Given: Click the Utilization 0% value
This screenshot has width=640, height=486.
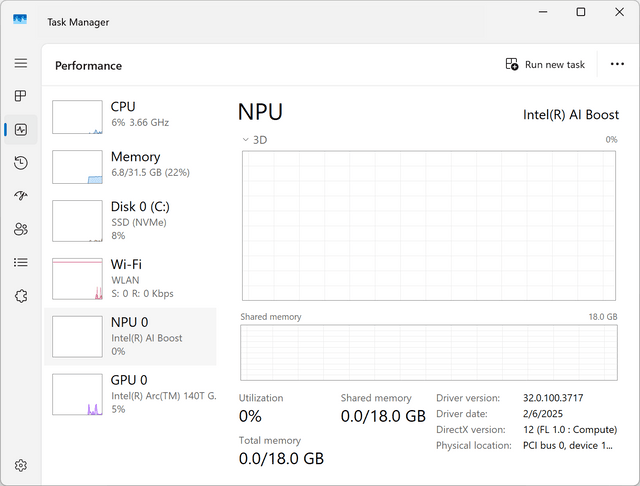Looking at the screenshot, I should [250, 416].
